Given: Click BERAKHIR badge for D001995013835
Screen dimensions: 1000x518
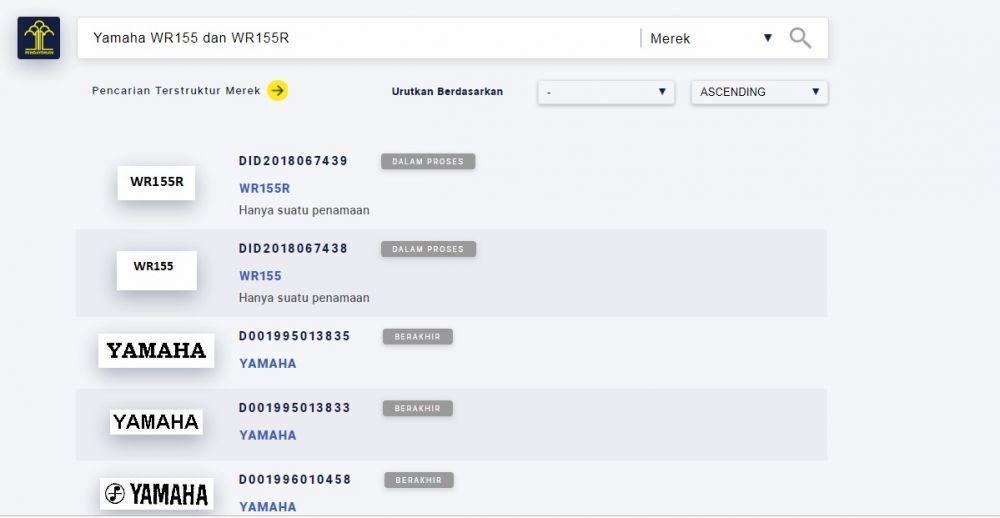Looking at the screenshot, I should [x=418, y=336].
